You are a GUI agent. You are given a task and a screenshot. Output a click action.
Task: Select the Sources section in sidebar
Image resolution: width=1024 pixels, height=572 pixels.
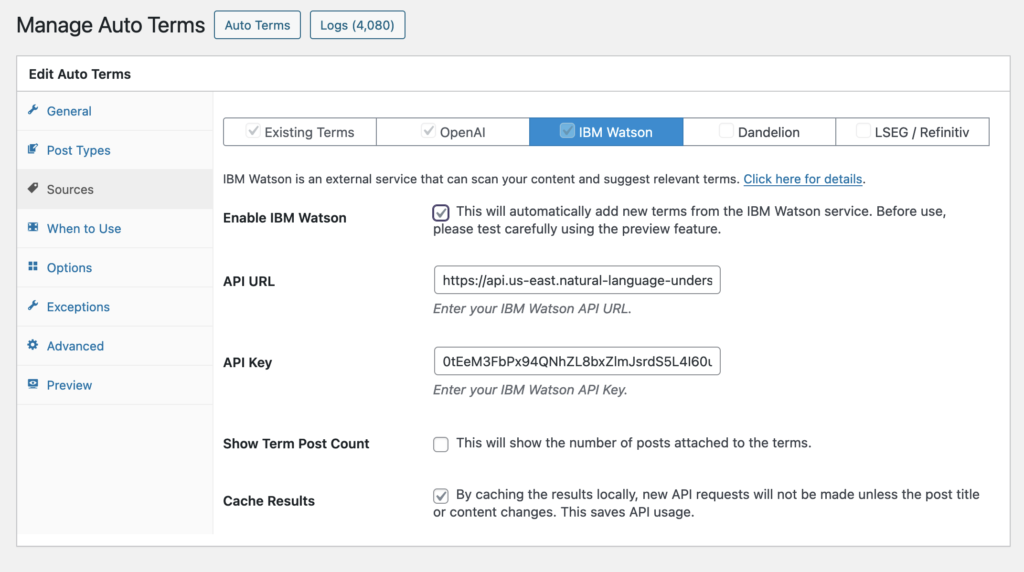tap(115, 189)
